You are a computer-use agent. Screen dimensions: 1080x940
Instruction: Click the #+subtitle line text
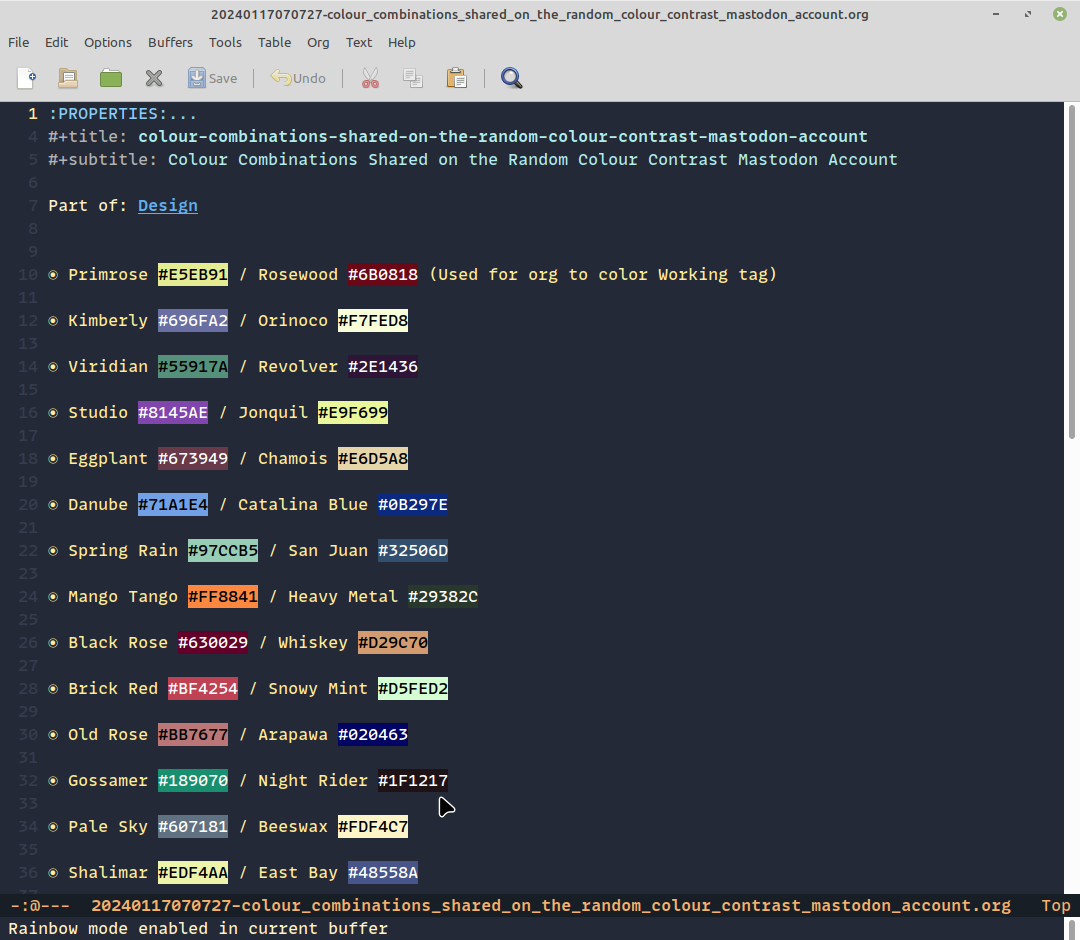[473, 160]
